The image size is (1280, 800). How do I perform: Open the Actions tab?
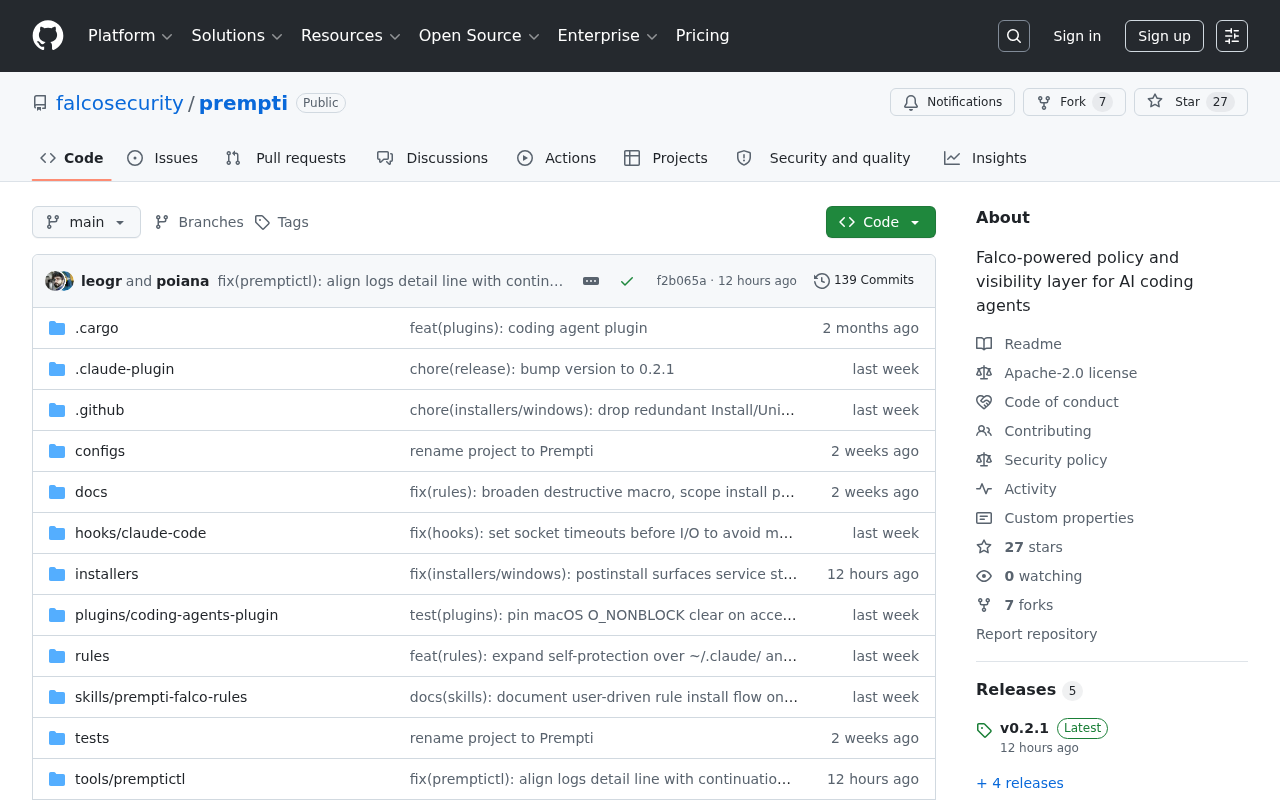coord(557,158)
